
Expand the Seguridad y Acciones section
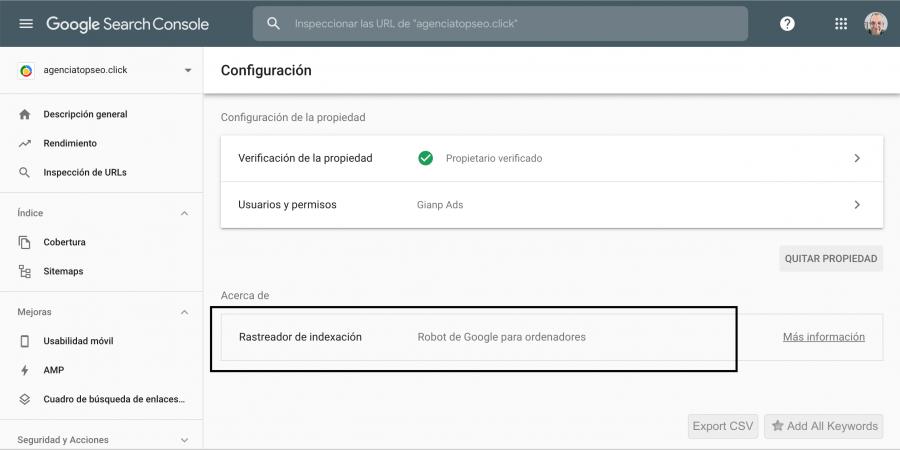(x=184, y=440)
